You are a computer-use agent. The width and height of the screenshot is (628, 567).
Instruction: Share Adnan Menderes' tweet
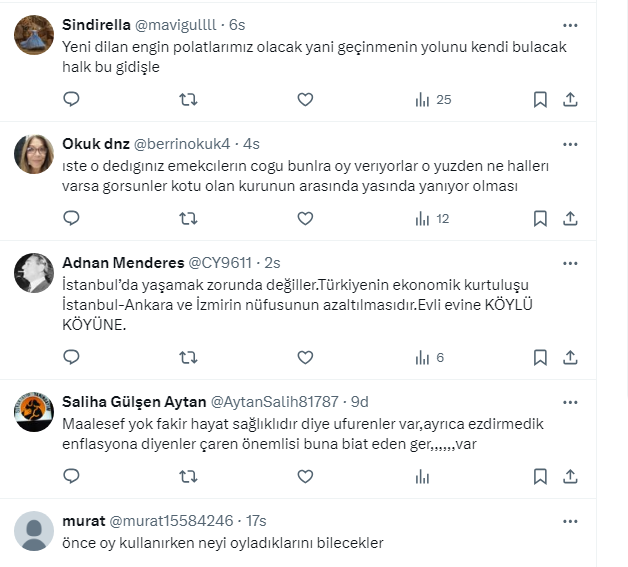pos(570,357)
